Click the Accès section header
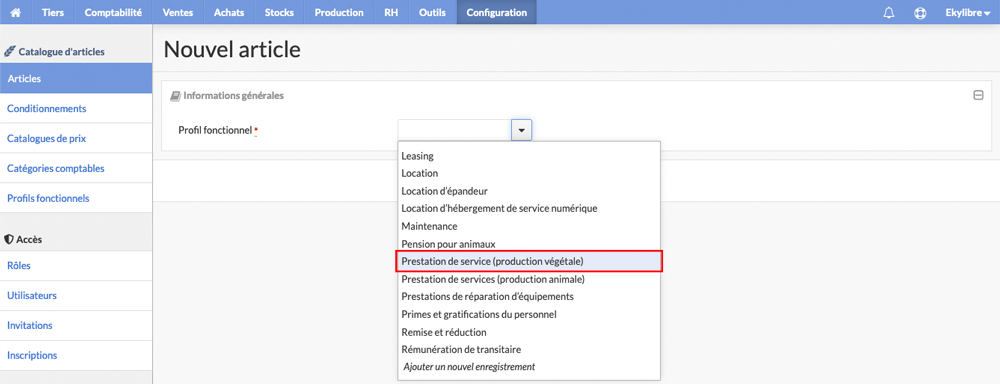Screen dimensions: 1000x384 [x=23, y=239]
